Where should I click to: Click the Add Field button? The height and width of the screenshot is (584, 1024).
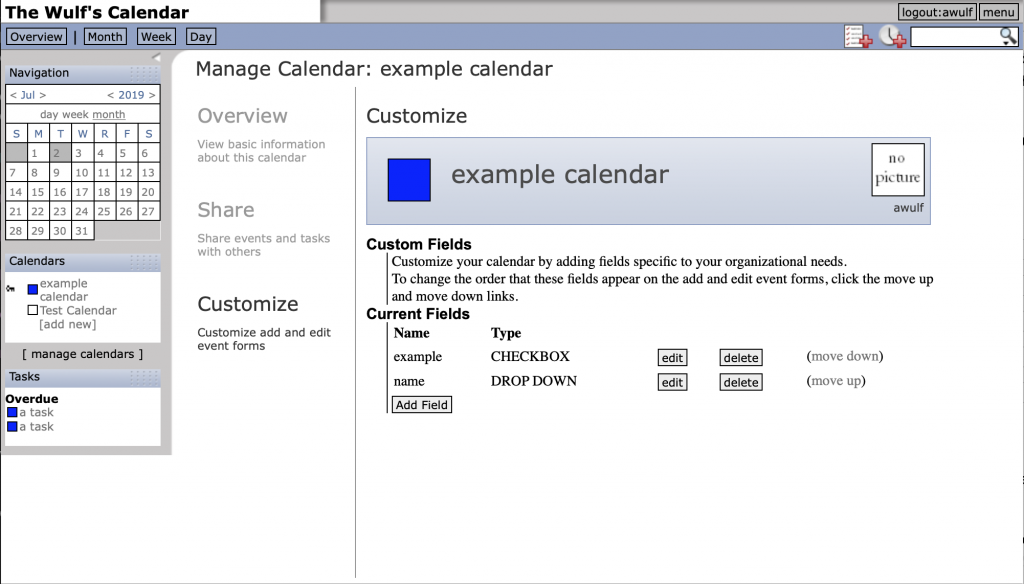(x=421, y=404)
